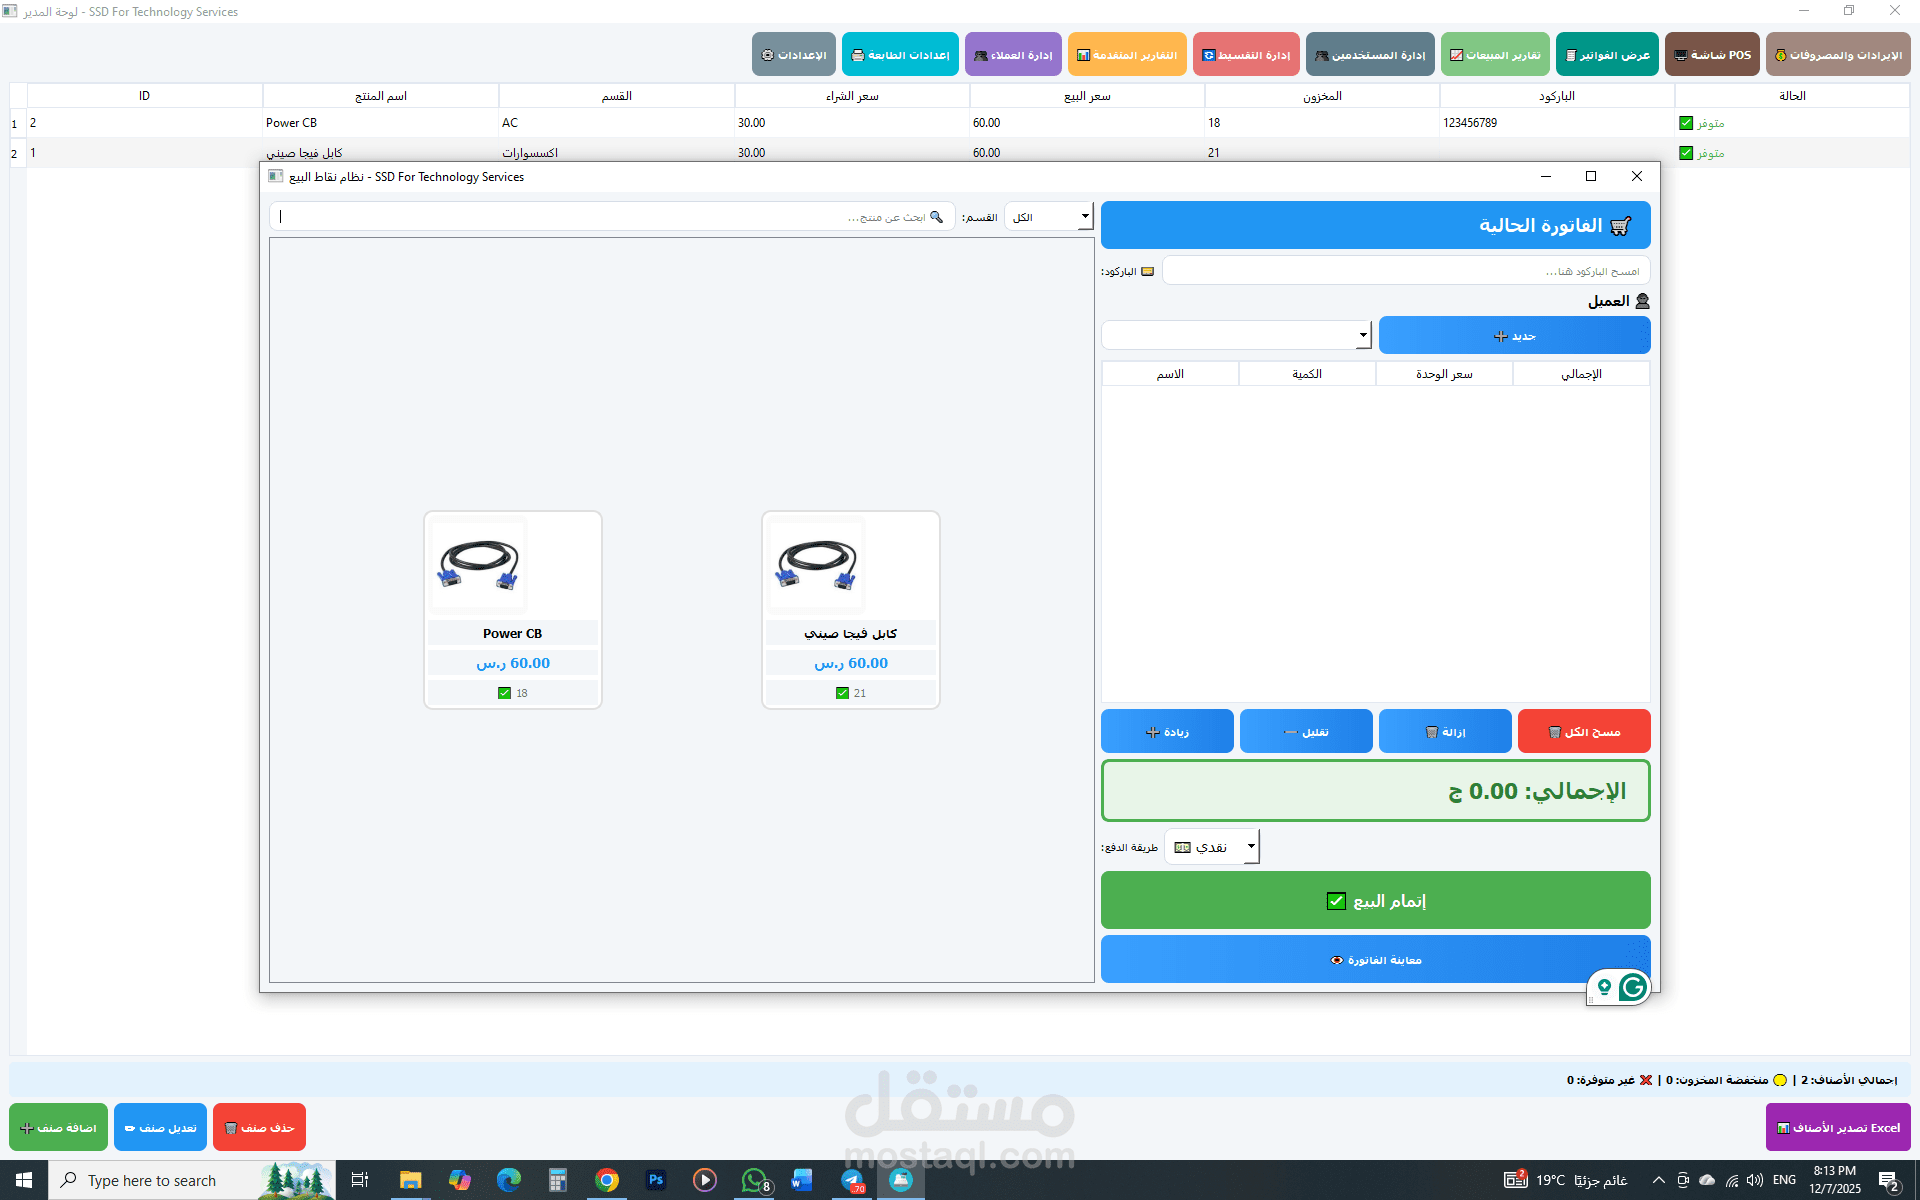Open the Settings (الإعدادات) gear button
The height and width of the screenshot is (1200, 1920).
point(793,55)
